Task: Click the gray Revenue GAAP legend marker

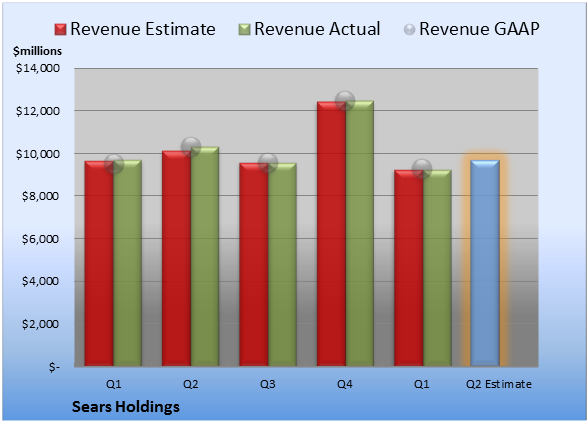Action: (x=409, y=29)
